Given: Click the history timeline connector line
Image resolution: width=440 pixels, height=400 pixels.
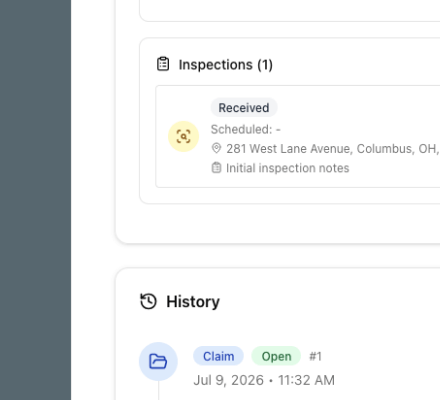Looking at the screenshot, I should [x=158, y=390].
